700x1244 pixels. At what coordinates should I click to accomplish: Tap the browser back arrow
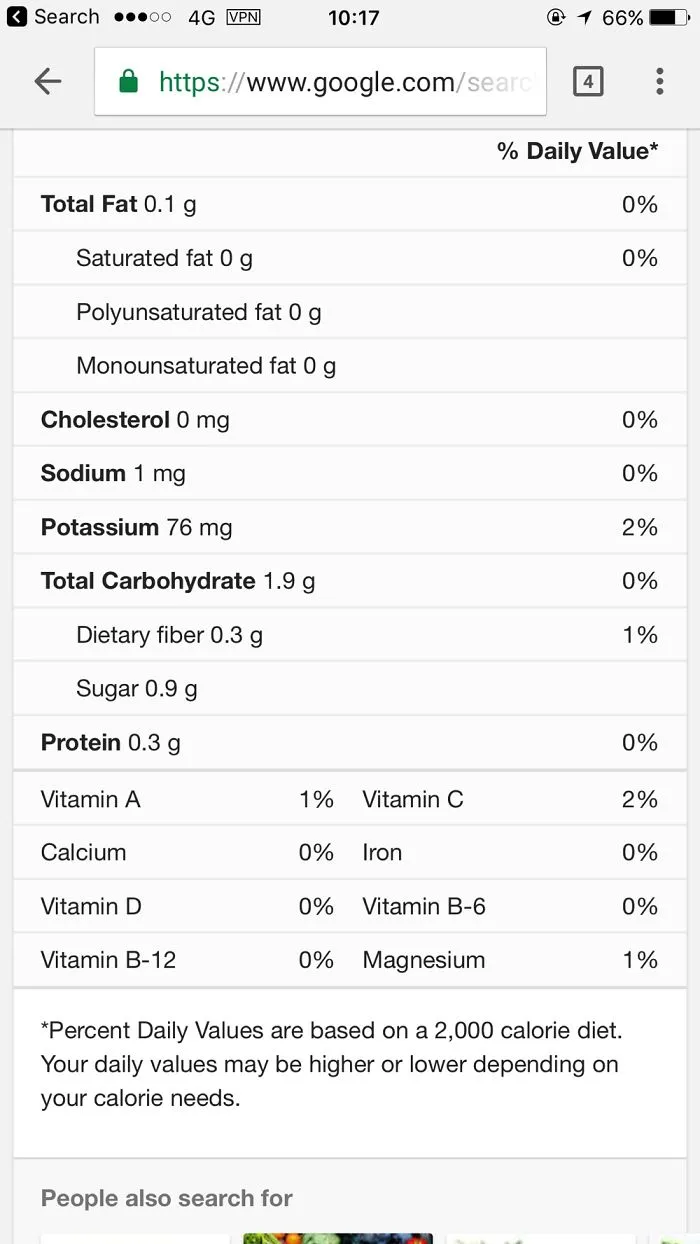pyautogui.click(x=47, y=82)
